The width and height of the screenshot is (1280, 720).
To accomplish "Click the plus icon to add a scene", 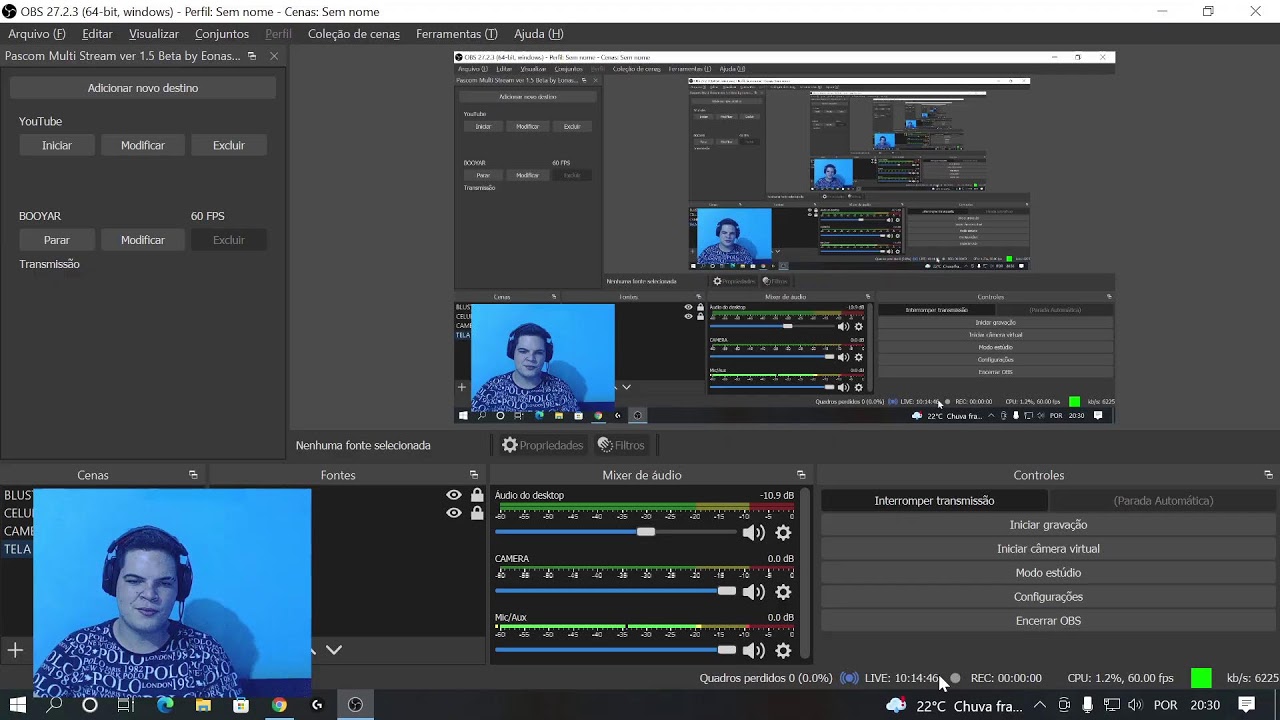I will 15,650.
